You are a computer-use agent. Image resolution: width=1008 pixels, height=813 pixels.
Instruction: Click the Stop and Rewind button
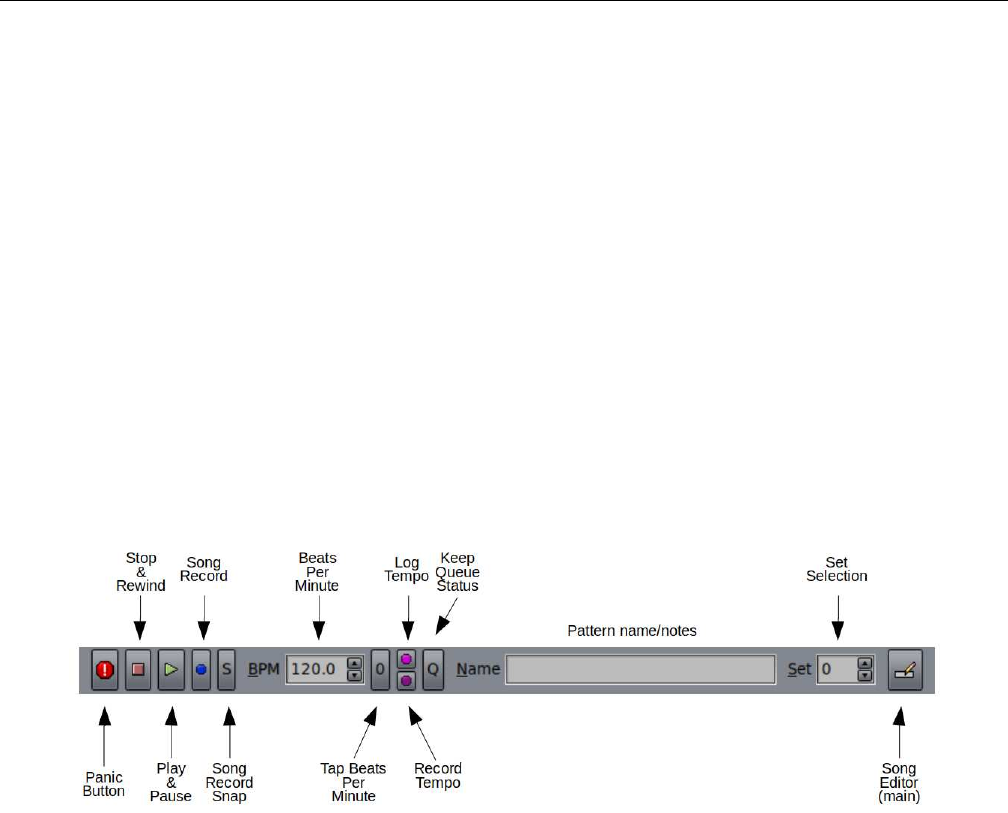(x=138, y=670)
